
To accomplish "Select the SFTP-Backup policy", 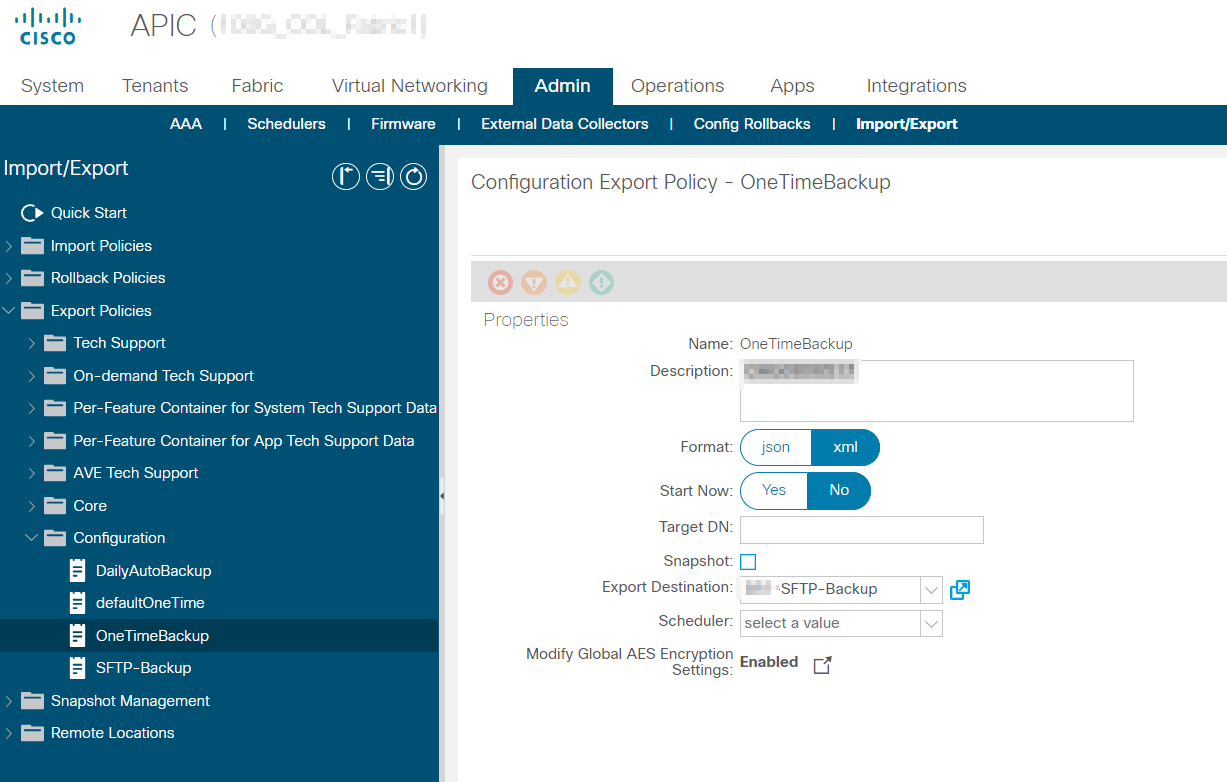I will (143, 668).
